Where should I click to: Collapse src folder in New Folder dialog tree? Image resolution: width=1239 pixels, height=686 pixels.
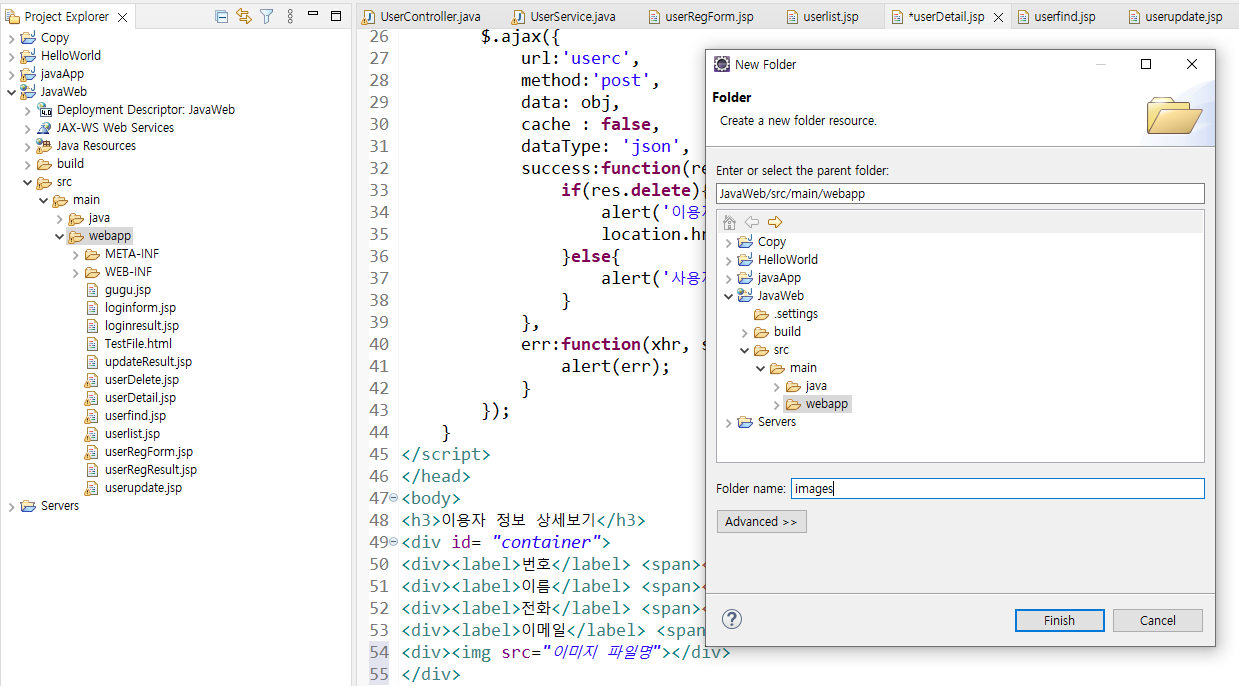click(x=745, y=350)
